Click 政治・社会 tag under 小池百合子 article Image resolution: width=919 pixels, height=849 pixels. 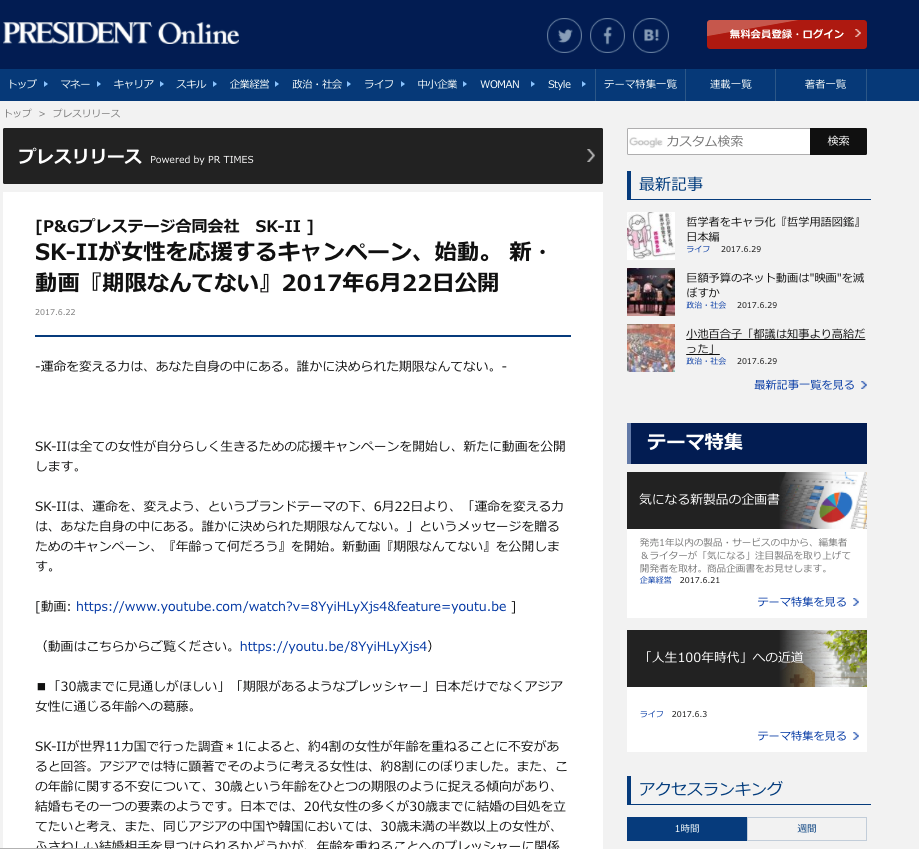coord(706,362)
